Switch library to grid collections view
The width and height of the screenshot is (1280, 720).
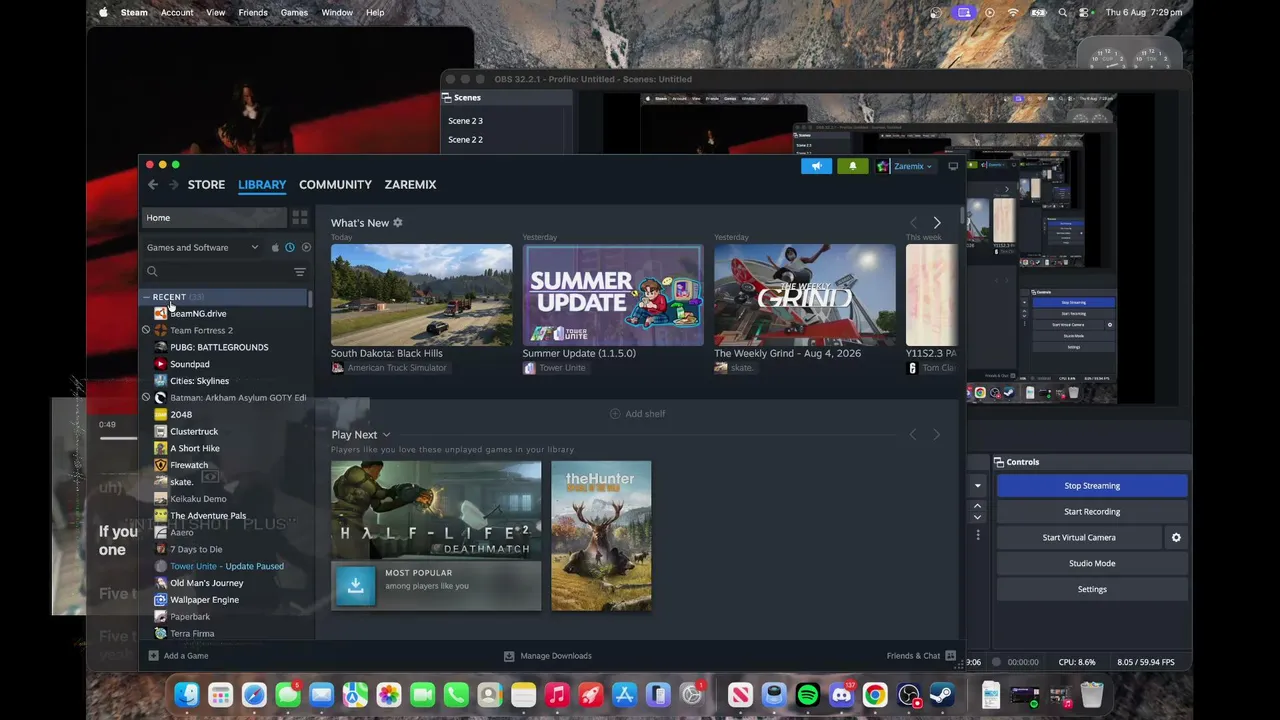click(300, 217)
